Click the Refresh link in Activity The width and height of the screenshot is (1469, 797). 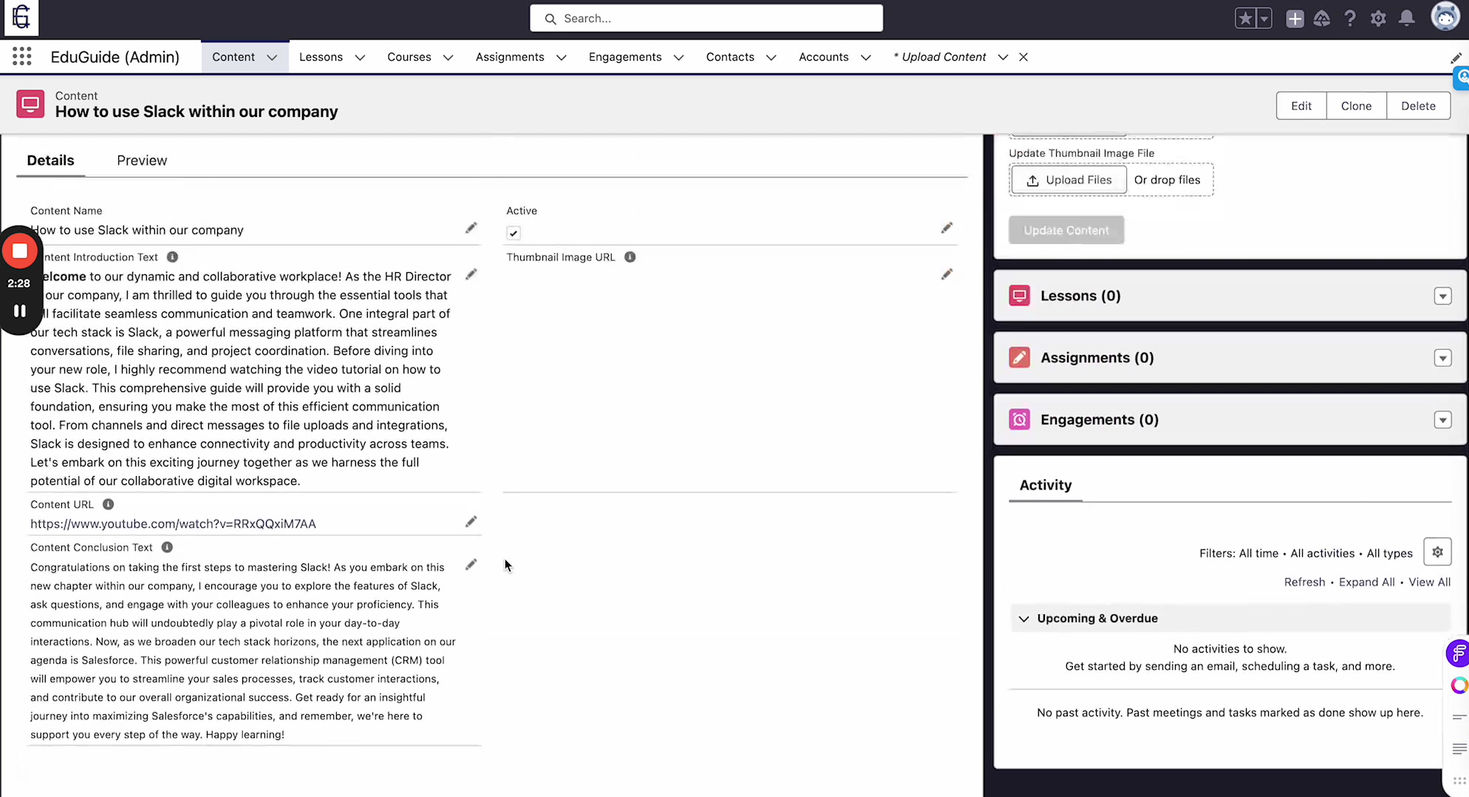(1304, 582)
